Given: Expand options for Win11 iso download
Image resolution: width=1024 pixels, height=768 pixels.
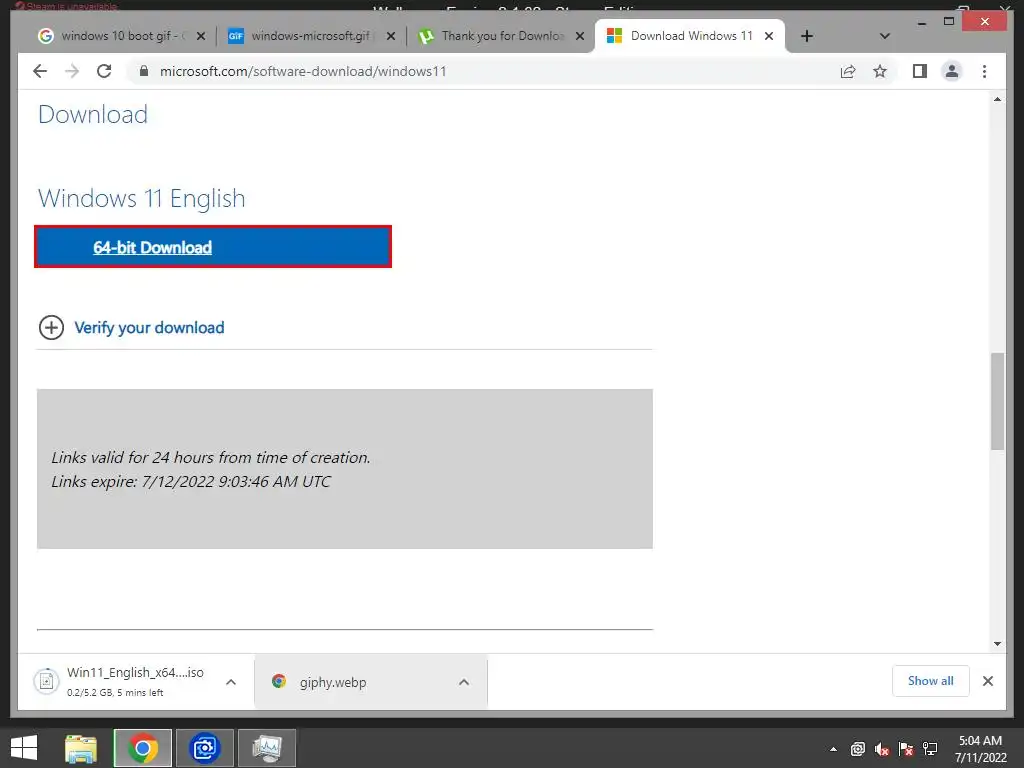Looking at the screenshot, I should (x=231, y=682).
